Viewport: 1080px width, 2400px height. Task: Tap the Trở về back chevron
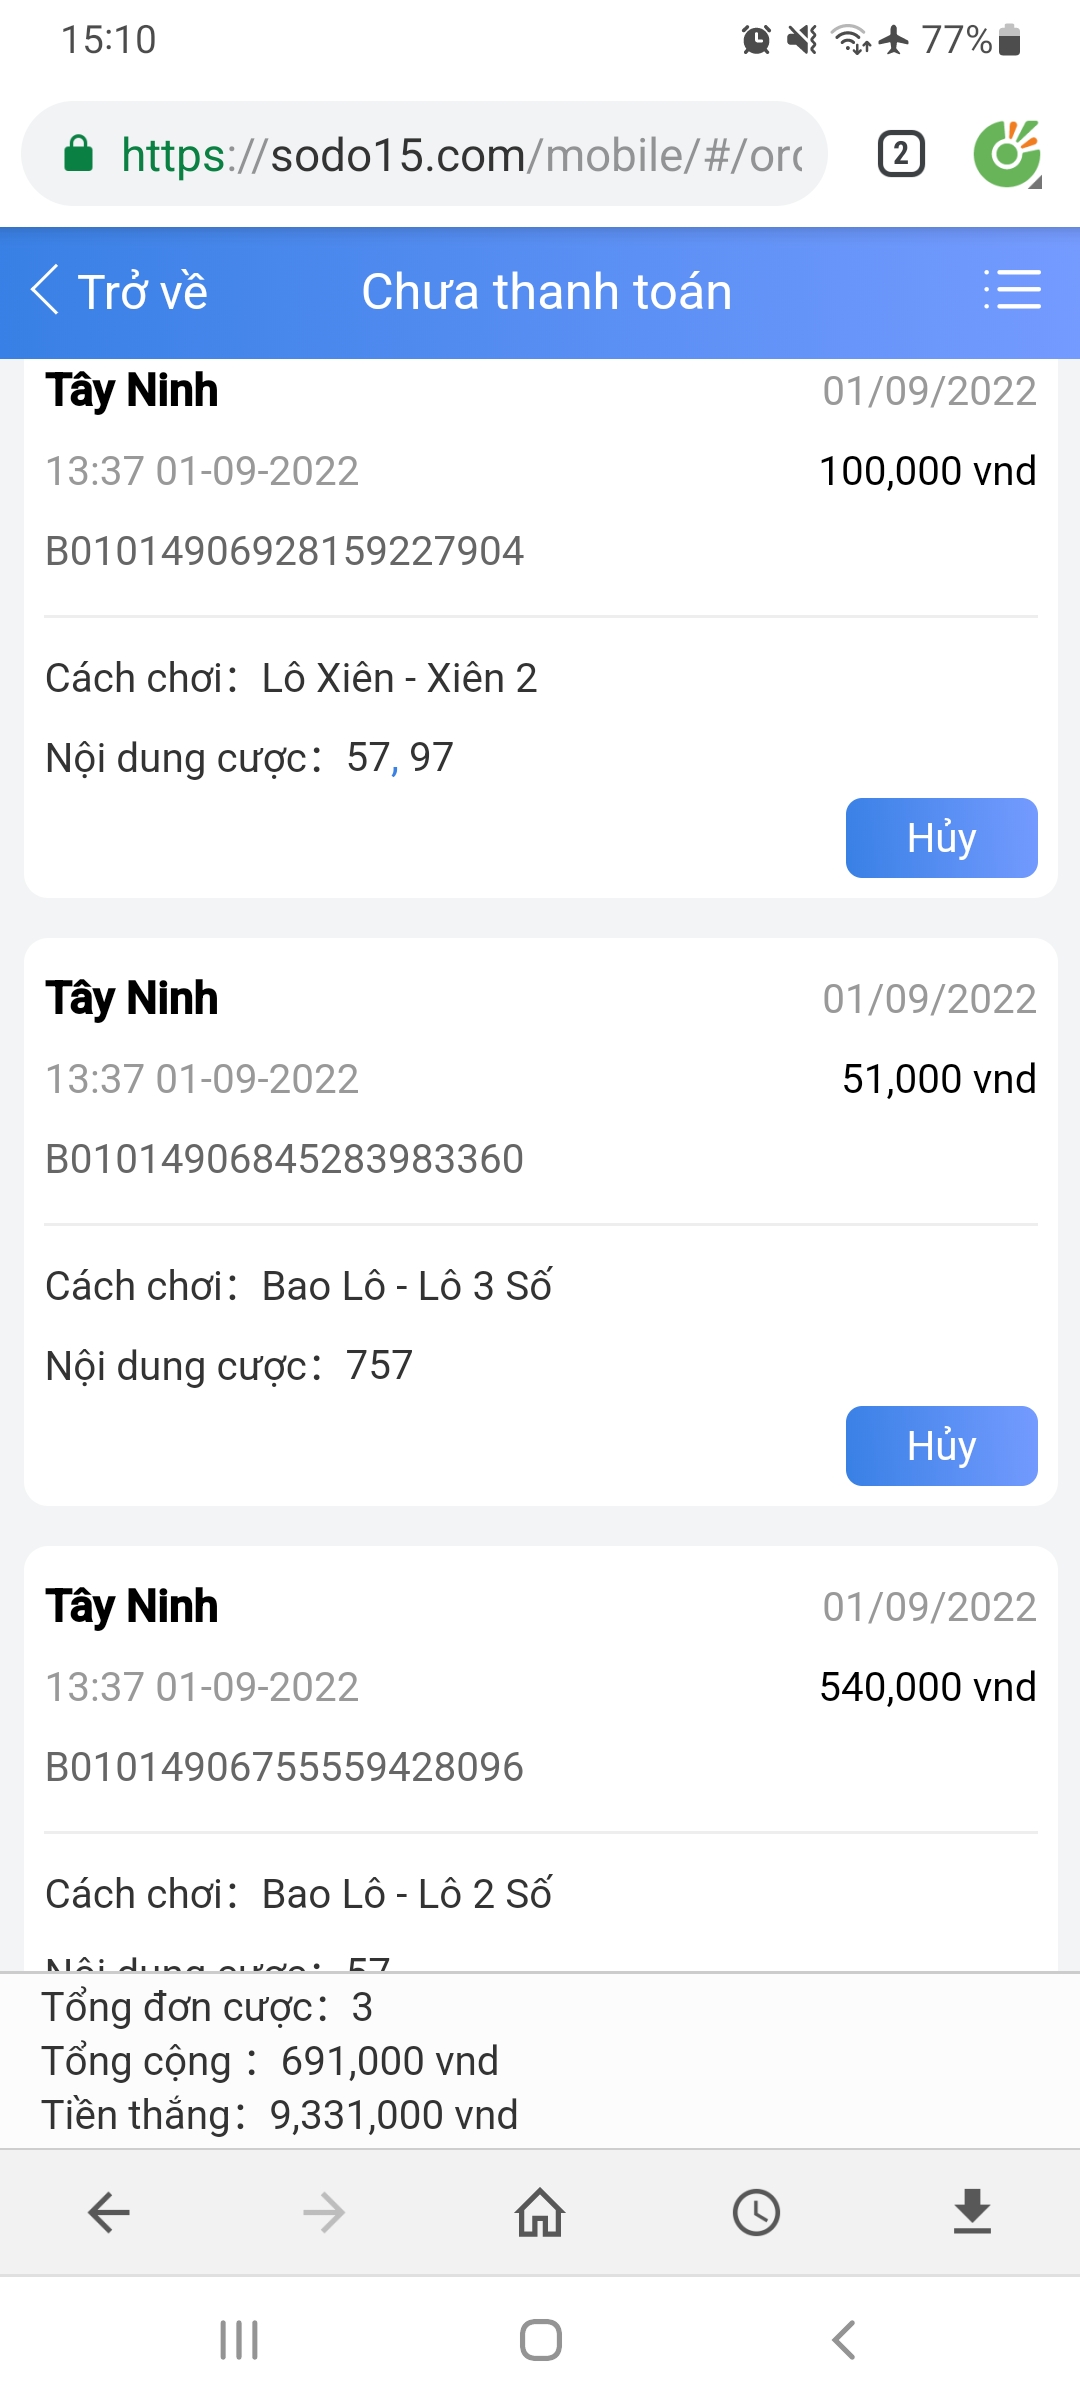(x=46, y=291)
